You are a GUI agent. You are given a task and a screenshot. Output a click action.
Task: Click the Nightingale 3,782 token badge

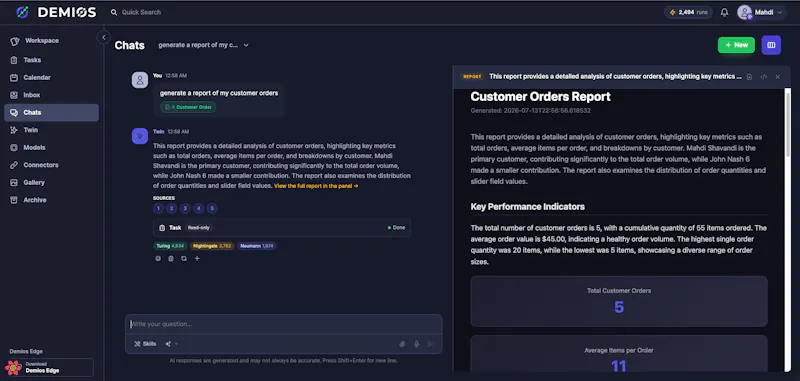212,246
